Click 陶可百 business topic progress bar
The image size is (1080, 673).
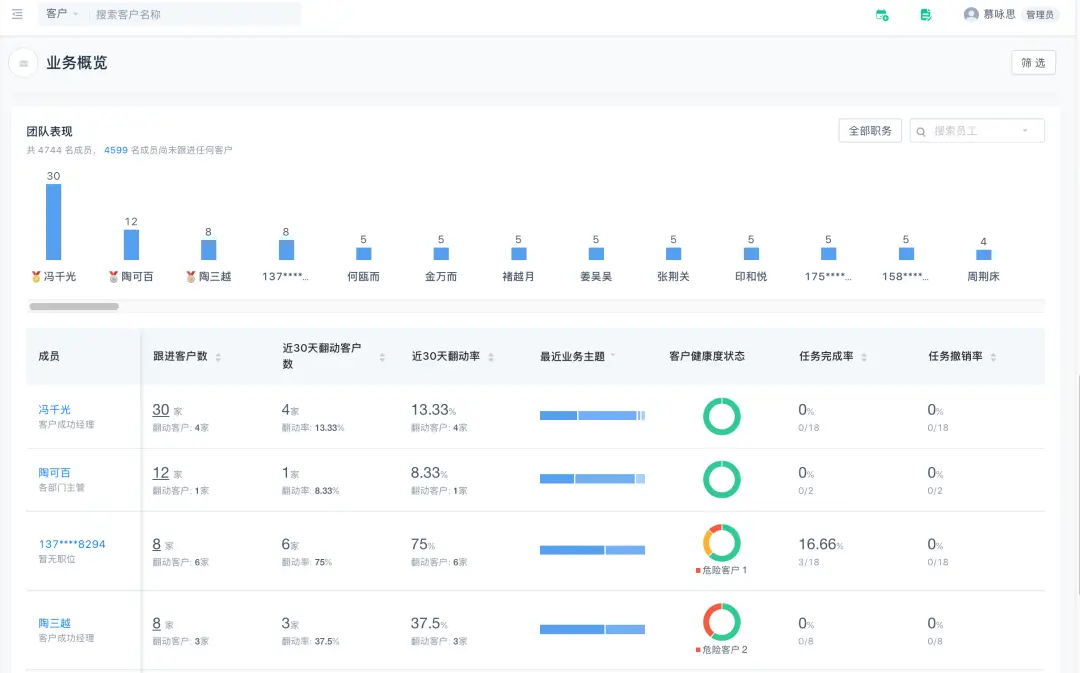(x=592, y=479)
